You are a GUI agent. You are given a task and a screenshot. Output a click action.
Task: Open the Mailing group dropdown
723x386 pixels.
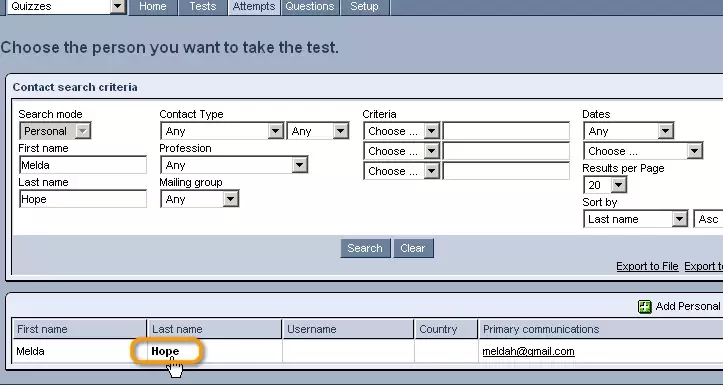pyautogui.click(x=200, y=199)
